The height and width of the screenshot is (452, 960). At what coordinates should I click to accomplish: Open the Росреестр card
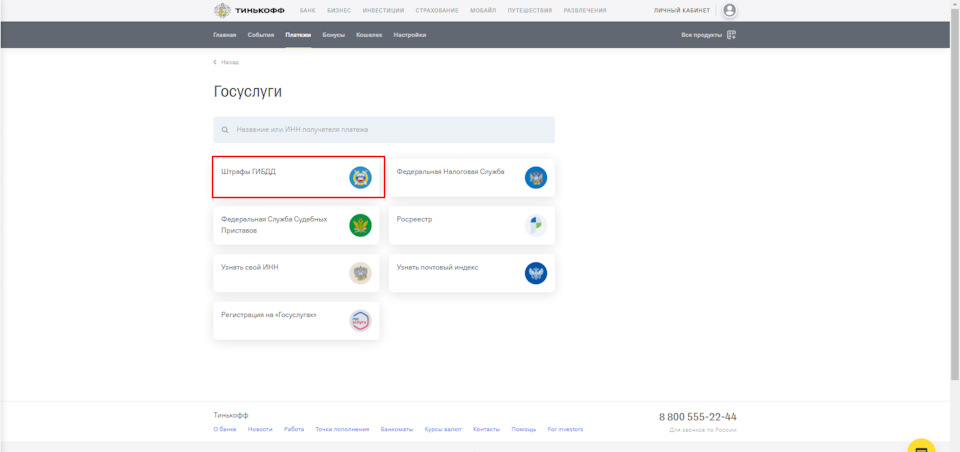pyautogui.click(x=472, y=225)
